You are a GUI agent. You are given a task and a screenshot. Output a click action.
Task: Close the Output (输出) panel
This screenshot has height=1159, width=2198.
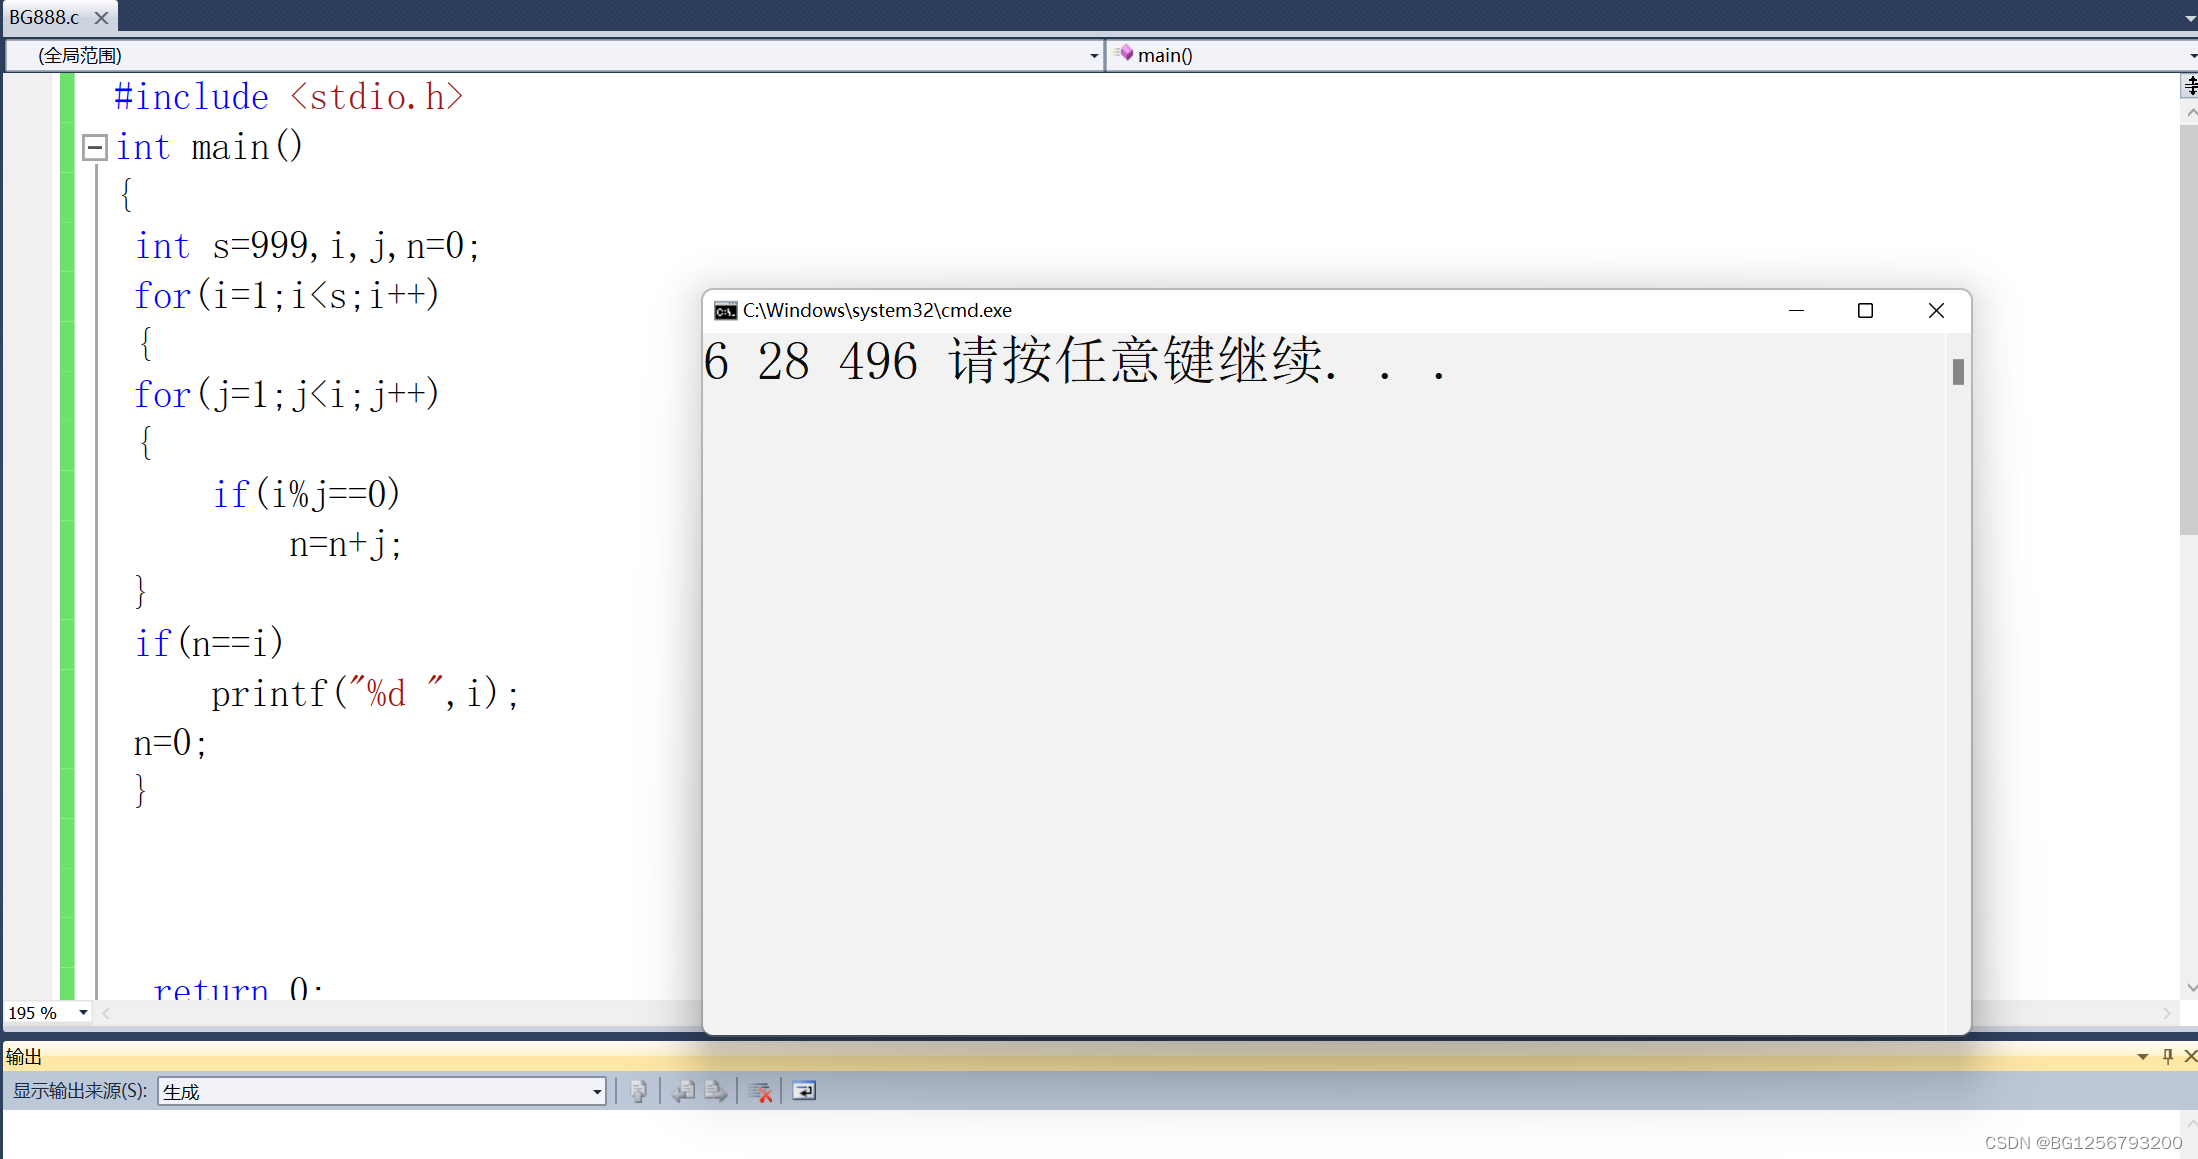[2190, 1056]
